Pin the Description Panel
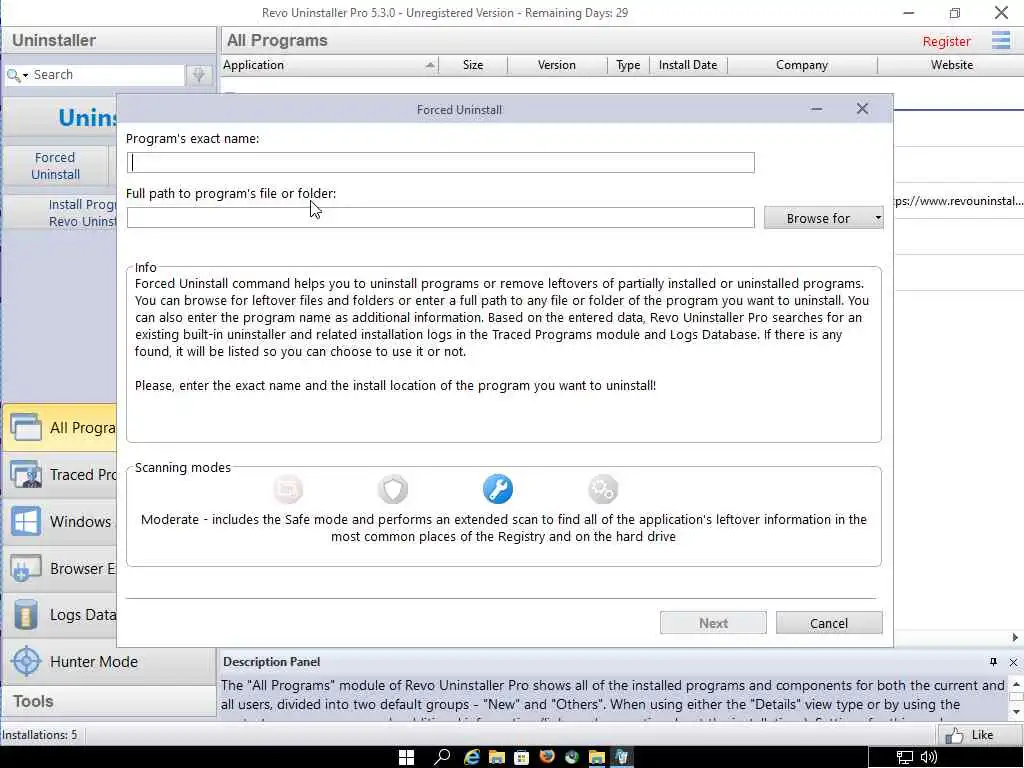This screenshot has width=1024, height=768. point(993,662)
